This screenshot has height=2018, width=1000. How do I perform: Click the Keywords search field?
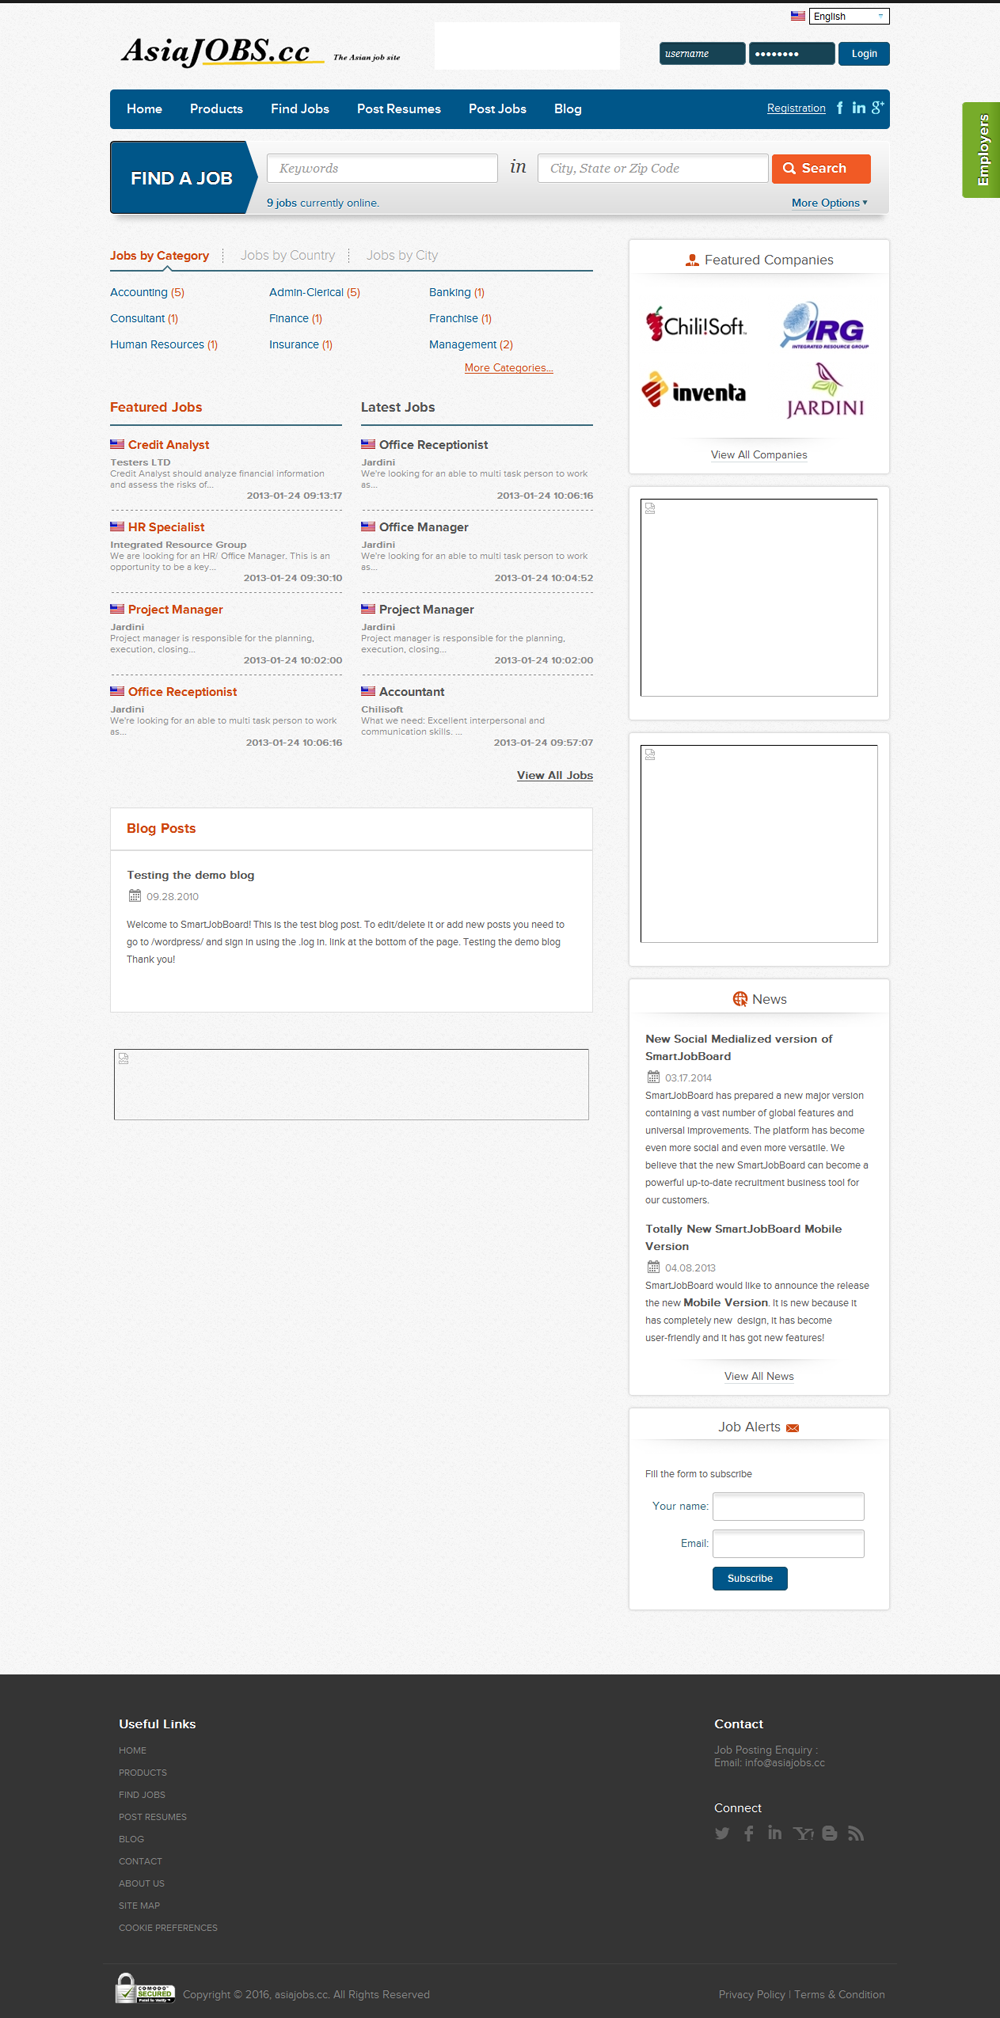382,168
